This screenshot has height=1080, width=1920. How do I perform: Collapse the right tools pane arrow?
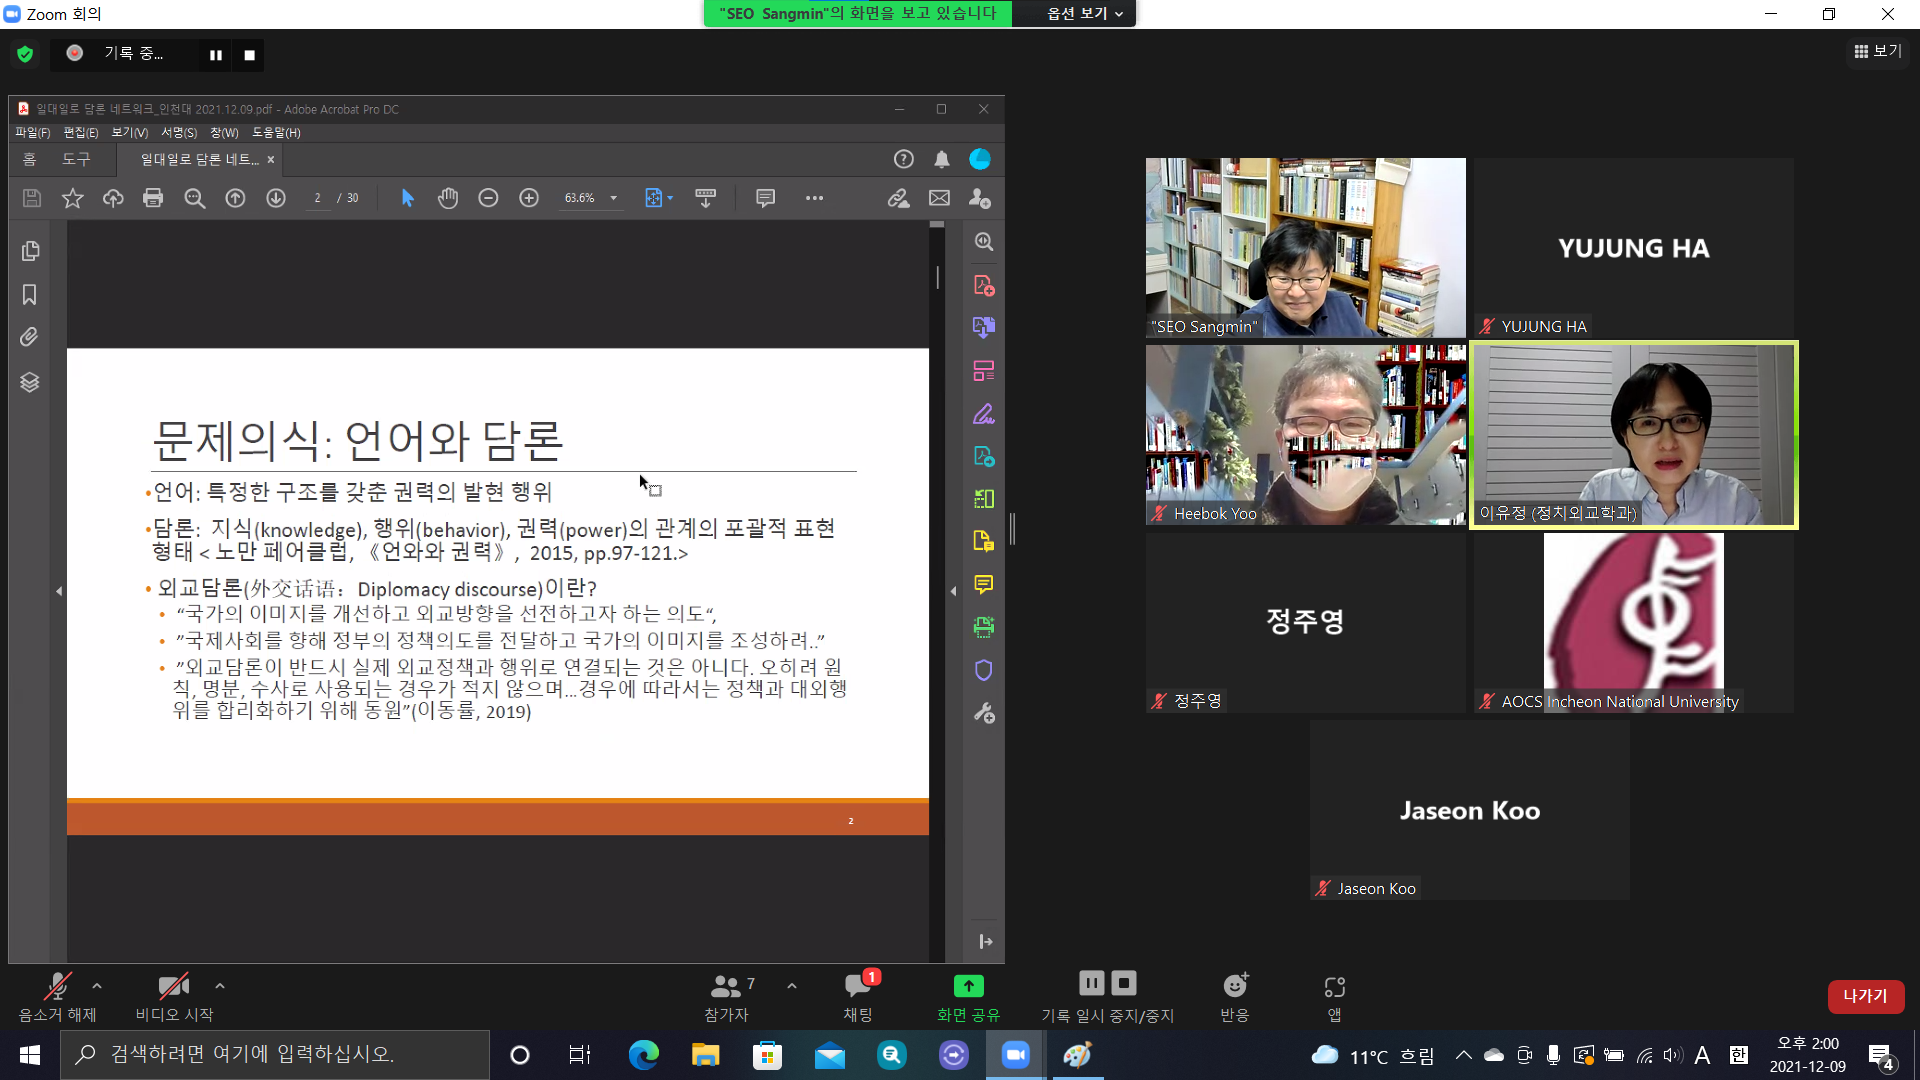[x=953, y=591]
